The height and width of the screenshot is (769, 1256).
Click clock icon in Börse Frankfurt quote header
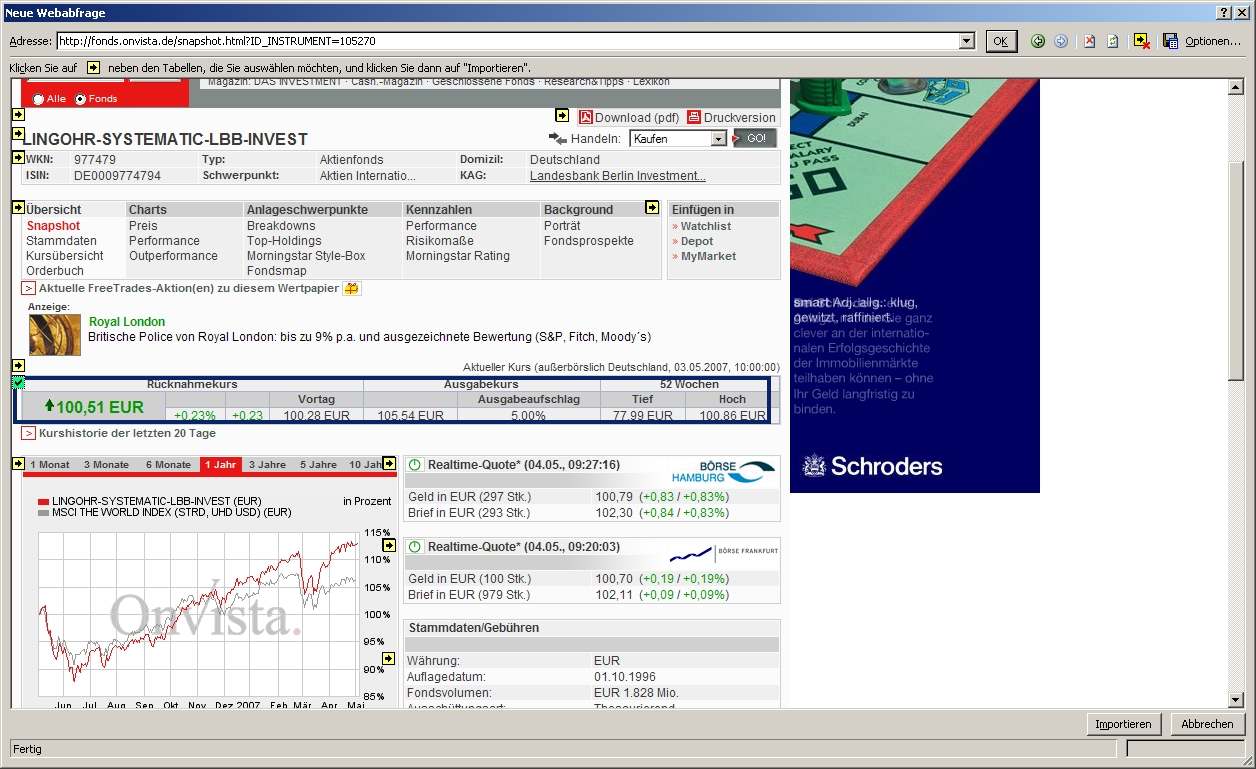(x=415, y=547)
